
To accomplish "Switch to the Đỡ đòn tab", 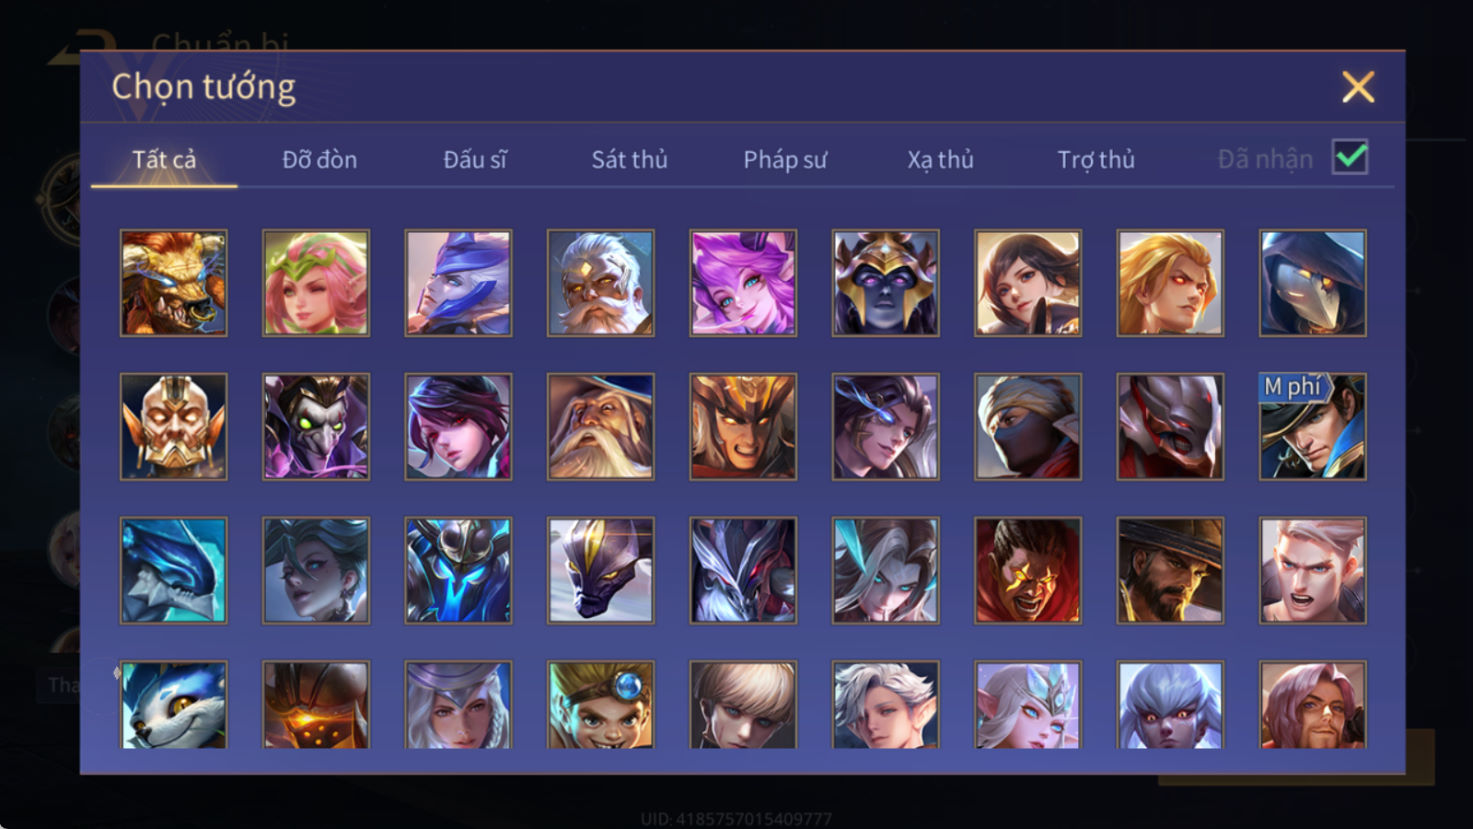I will tap(319, 160).
